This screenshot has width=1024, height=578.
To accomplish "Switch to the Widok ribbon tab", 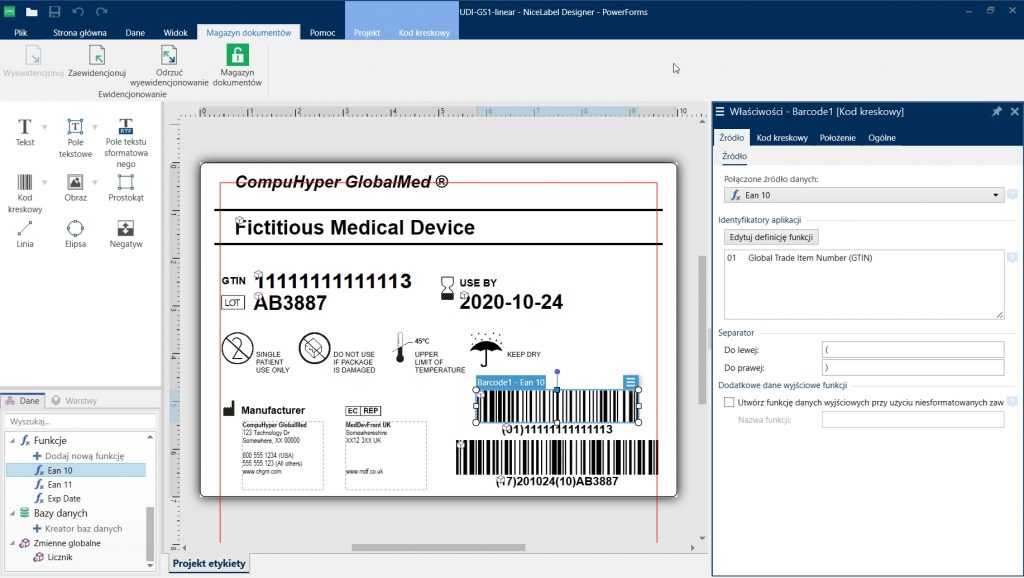I will (x=175, y=33).
